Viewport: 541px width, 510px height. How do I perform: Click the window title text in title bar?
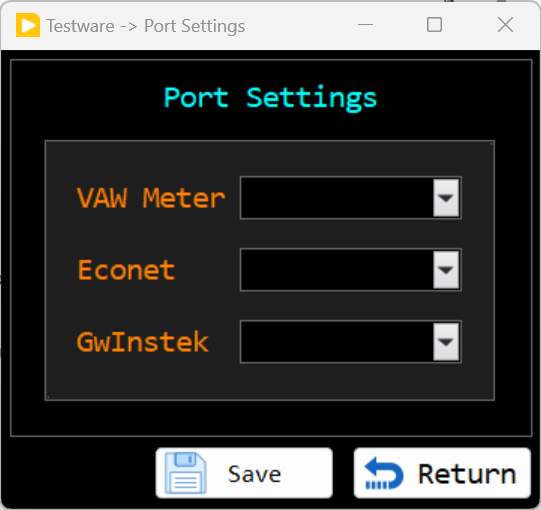(146, 26)
